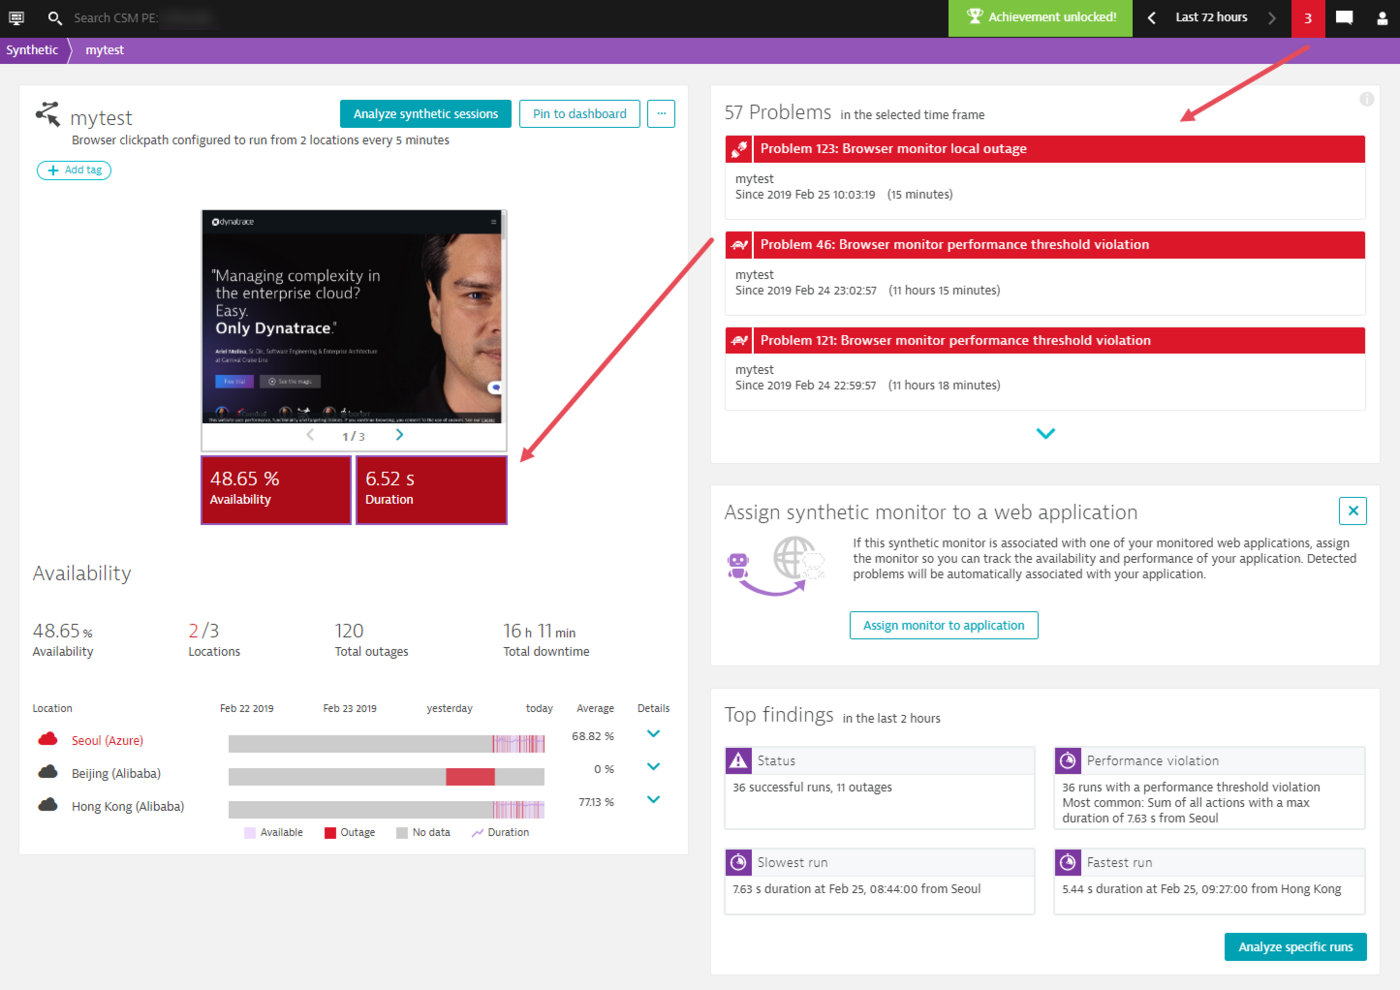Click the apps grid icon top-left

(x=15, y=18)
